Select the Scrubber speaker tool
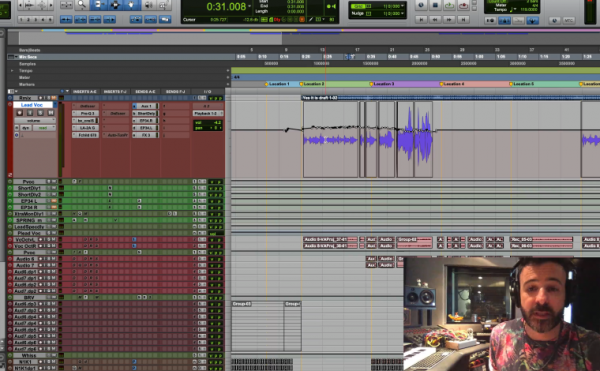This screenshot has width=600, height=371. (x=148, y=5)
